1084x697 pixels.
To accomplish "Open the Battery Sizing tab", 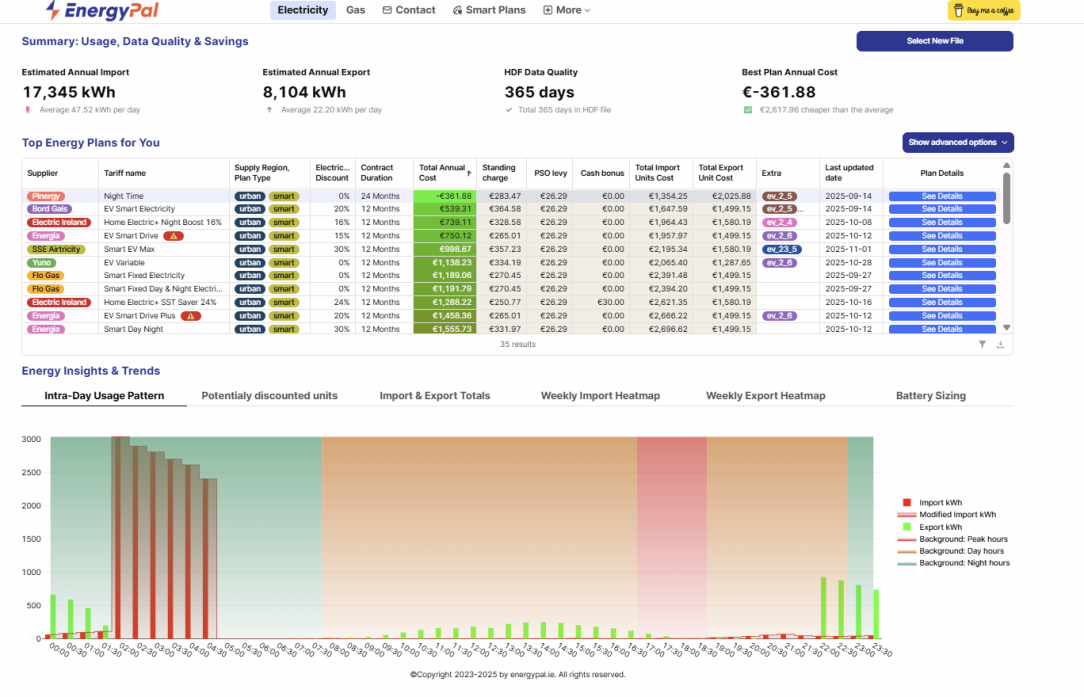I will pyautogui.click(x=931, y=396).
